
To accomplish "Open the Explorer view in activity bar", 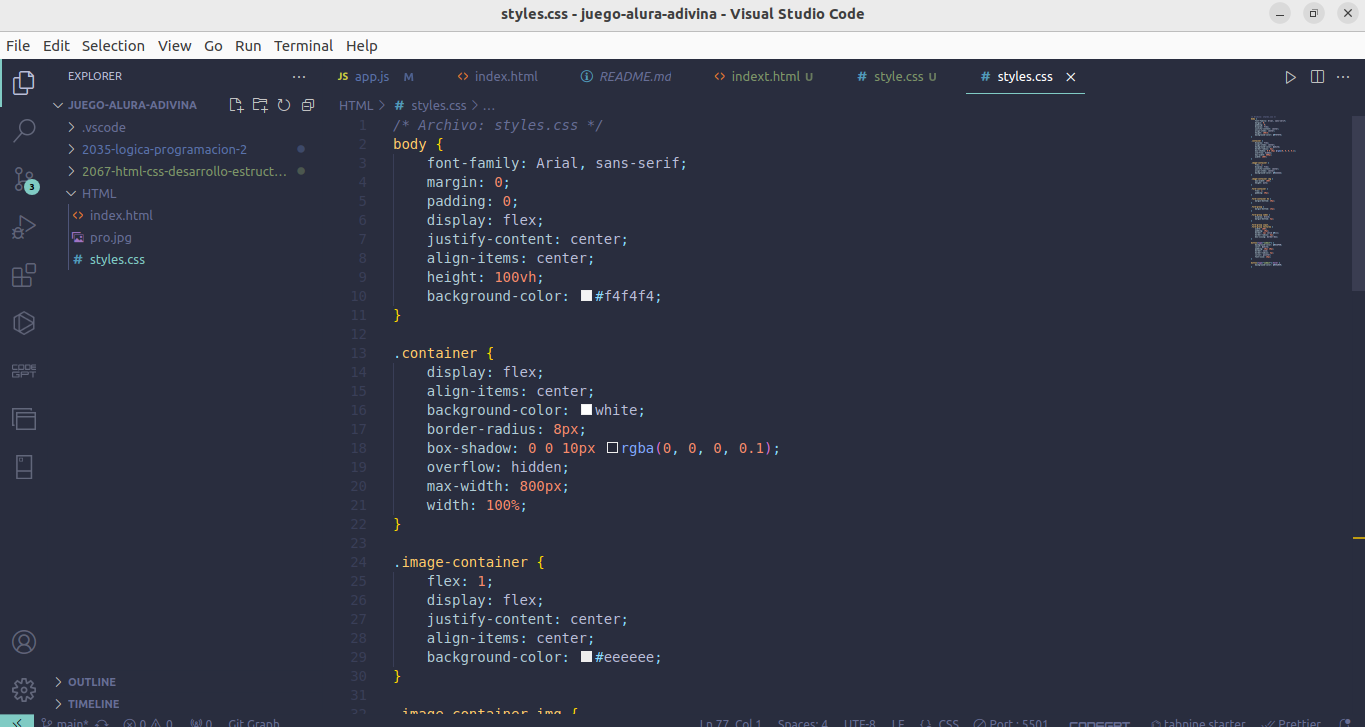I will coord(23,83).
